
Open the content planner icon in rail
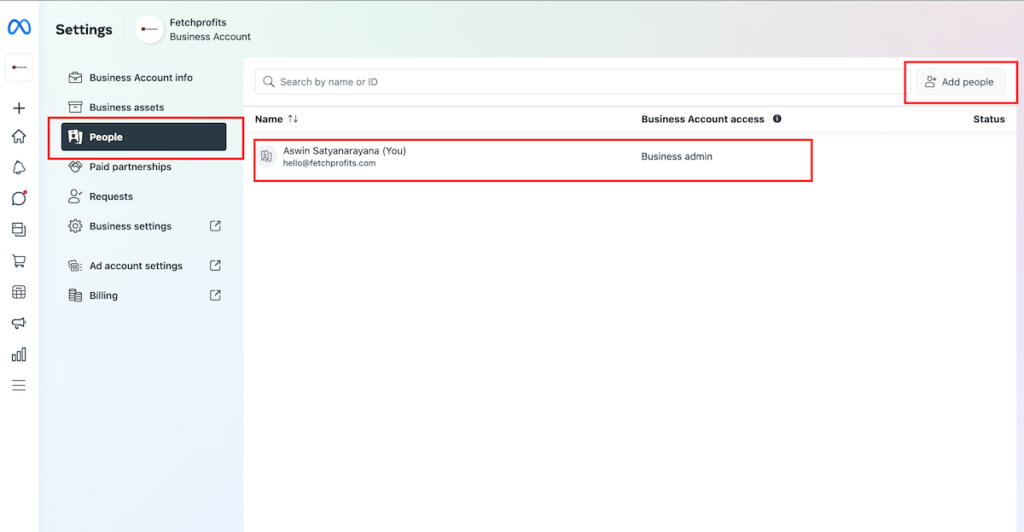tap(19, 229)
